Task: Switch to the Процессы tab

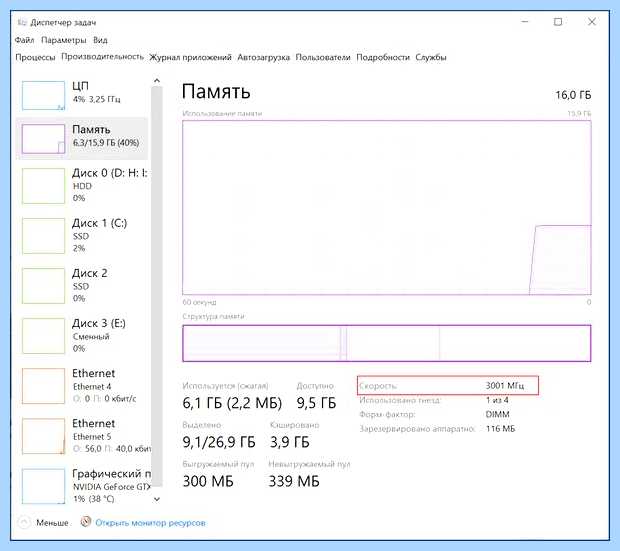Action: tap(35, 57)
